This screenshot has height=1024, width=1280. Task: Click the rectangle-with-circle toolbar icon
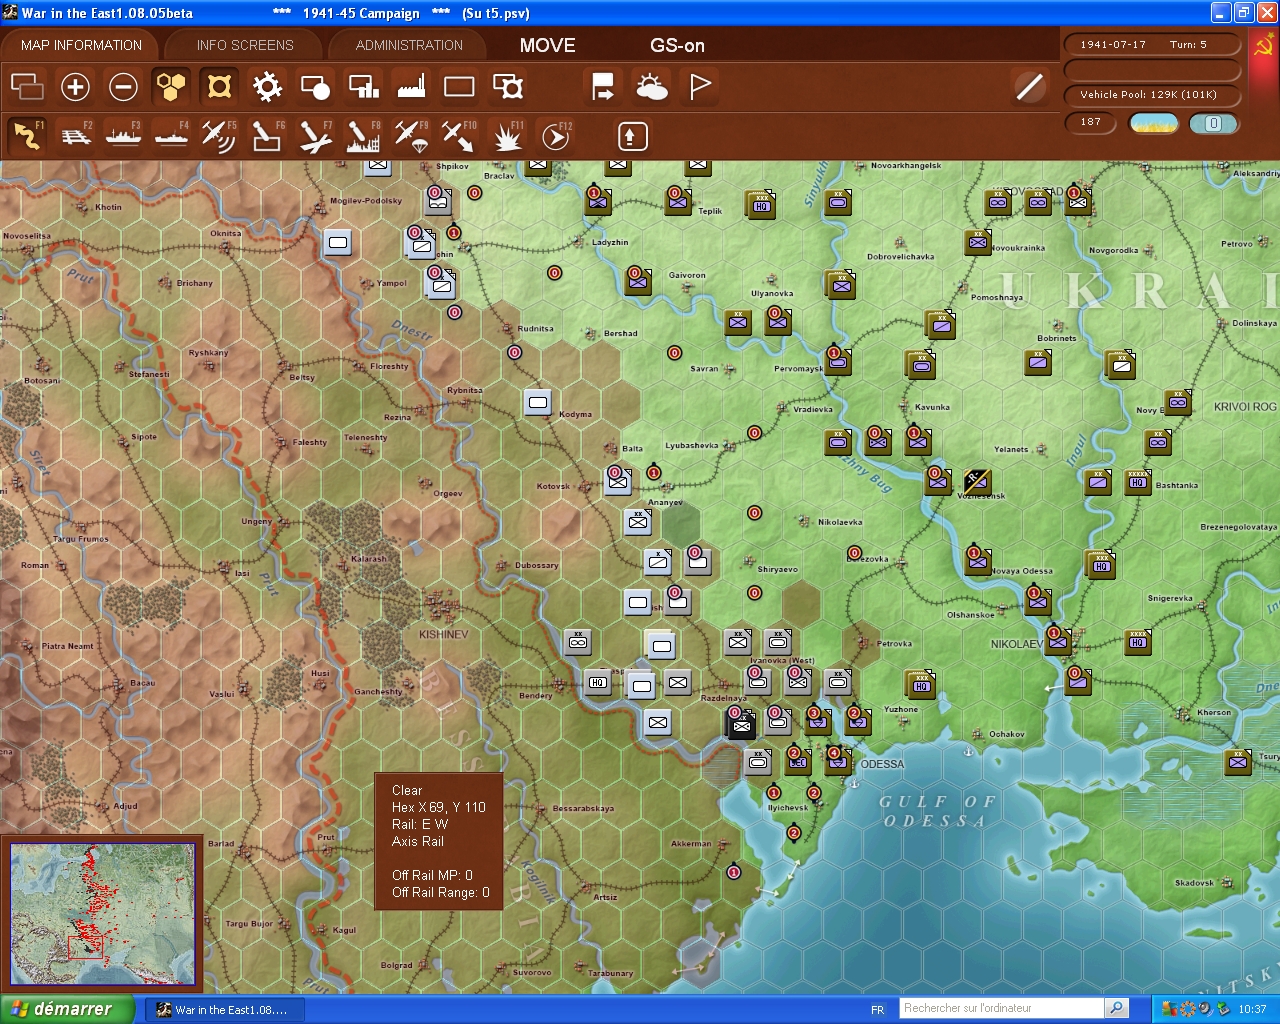coord(315,87)
